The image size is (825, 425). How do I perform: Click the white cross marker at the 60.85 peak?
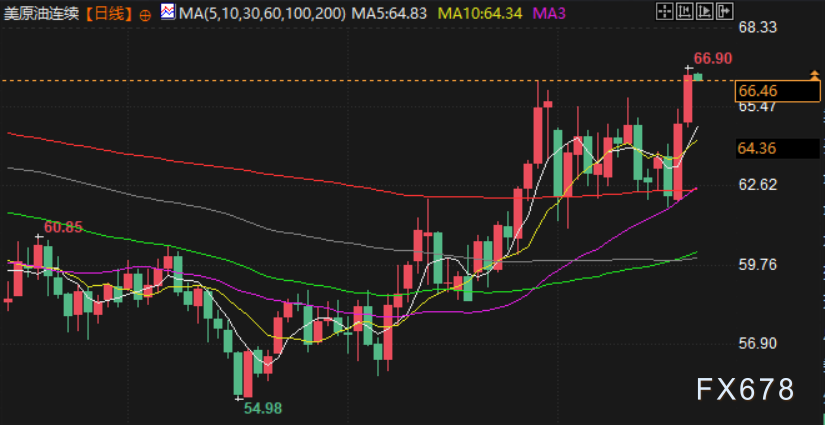[x=38, y=237]
